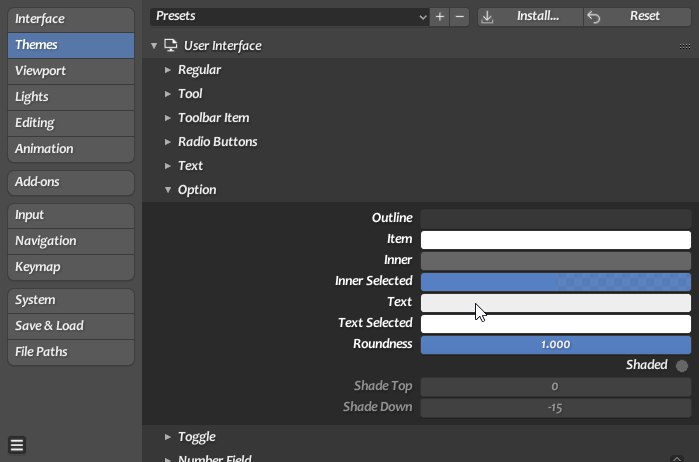Screen dimensions: 699x462
Task: Expand the Toggle section
Action: tap(196, 437)
